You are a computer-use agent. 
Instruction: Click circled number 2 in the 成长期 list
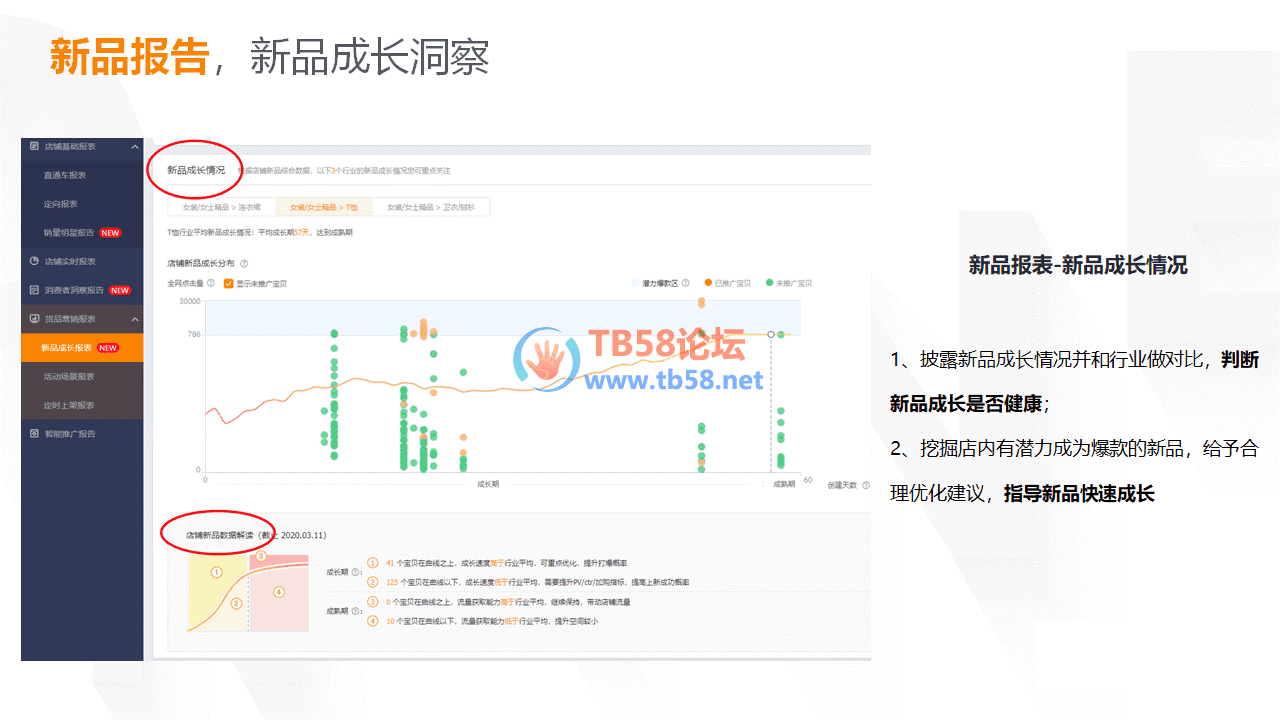tap(373, 581)
